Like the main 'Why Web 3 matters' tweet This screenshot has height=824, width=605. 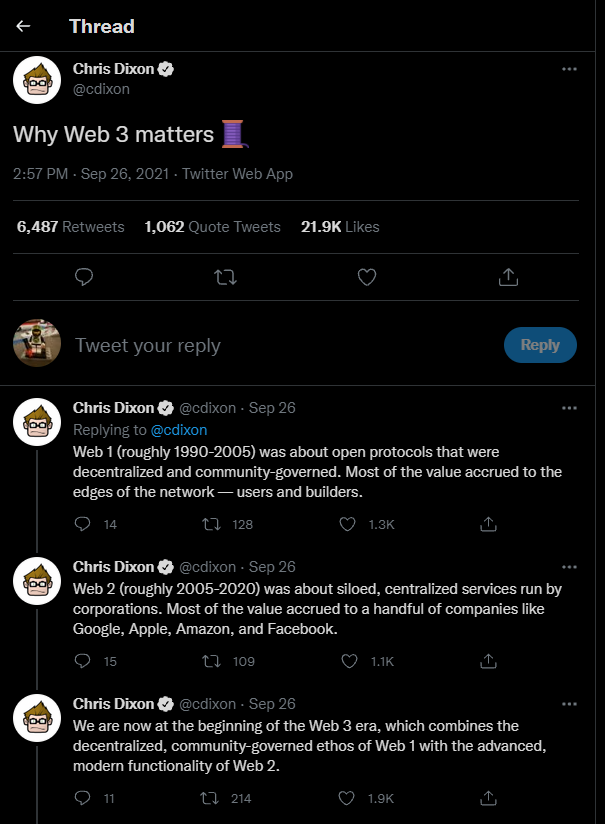coord(367,276)
